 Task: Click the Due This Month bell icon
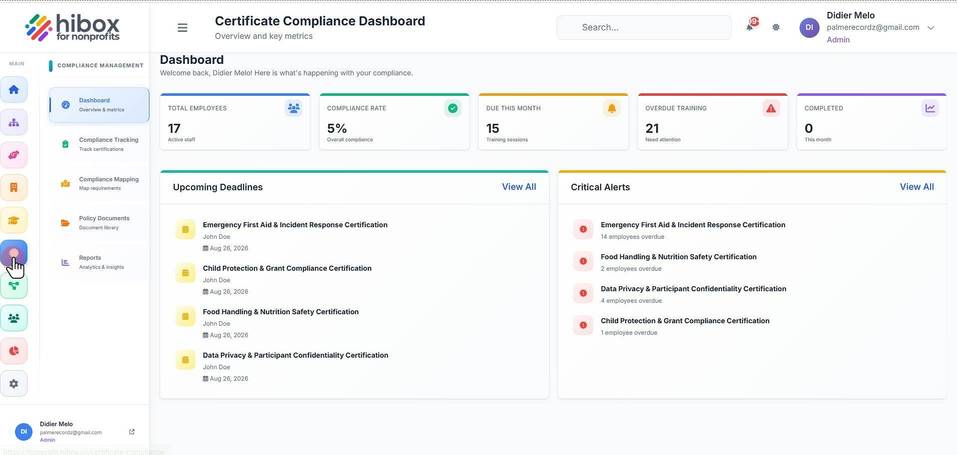612,108
